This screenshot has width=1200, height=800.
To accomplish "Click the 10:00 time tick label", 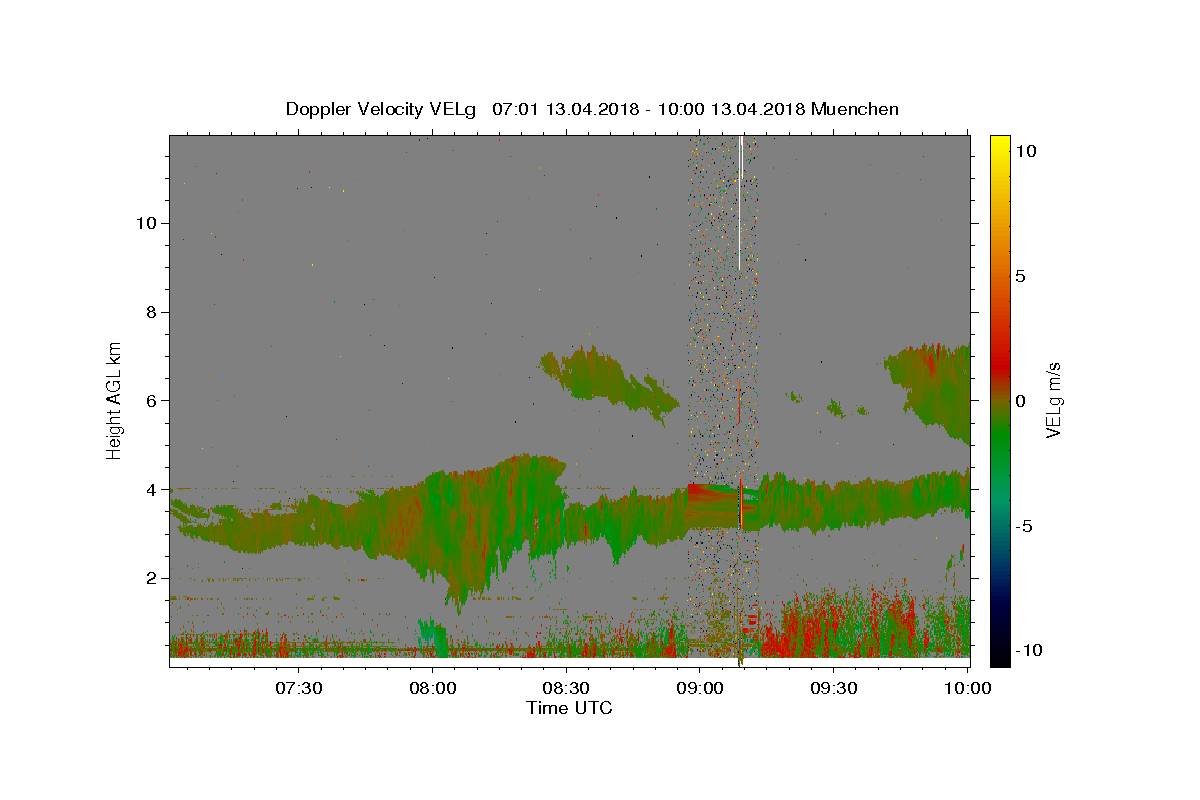I will (x=966, y=689).
